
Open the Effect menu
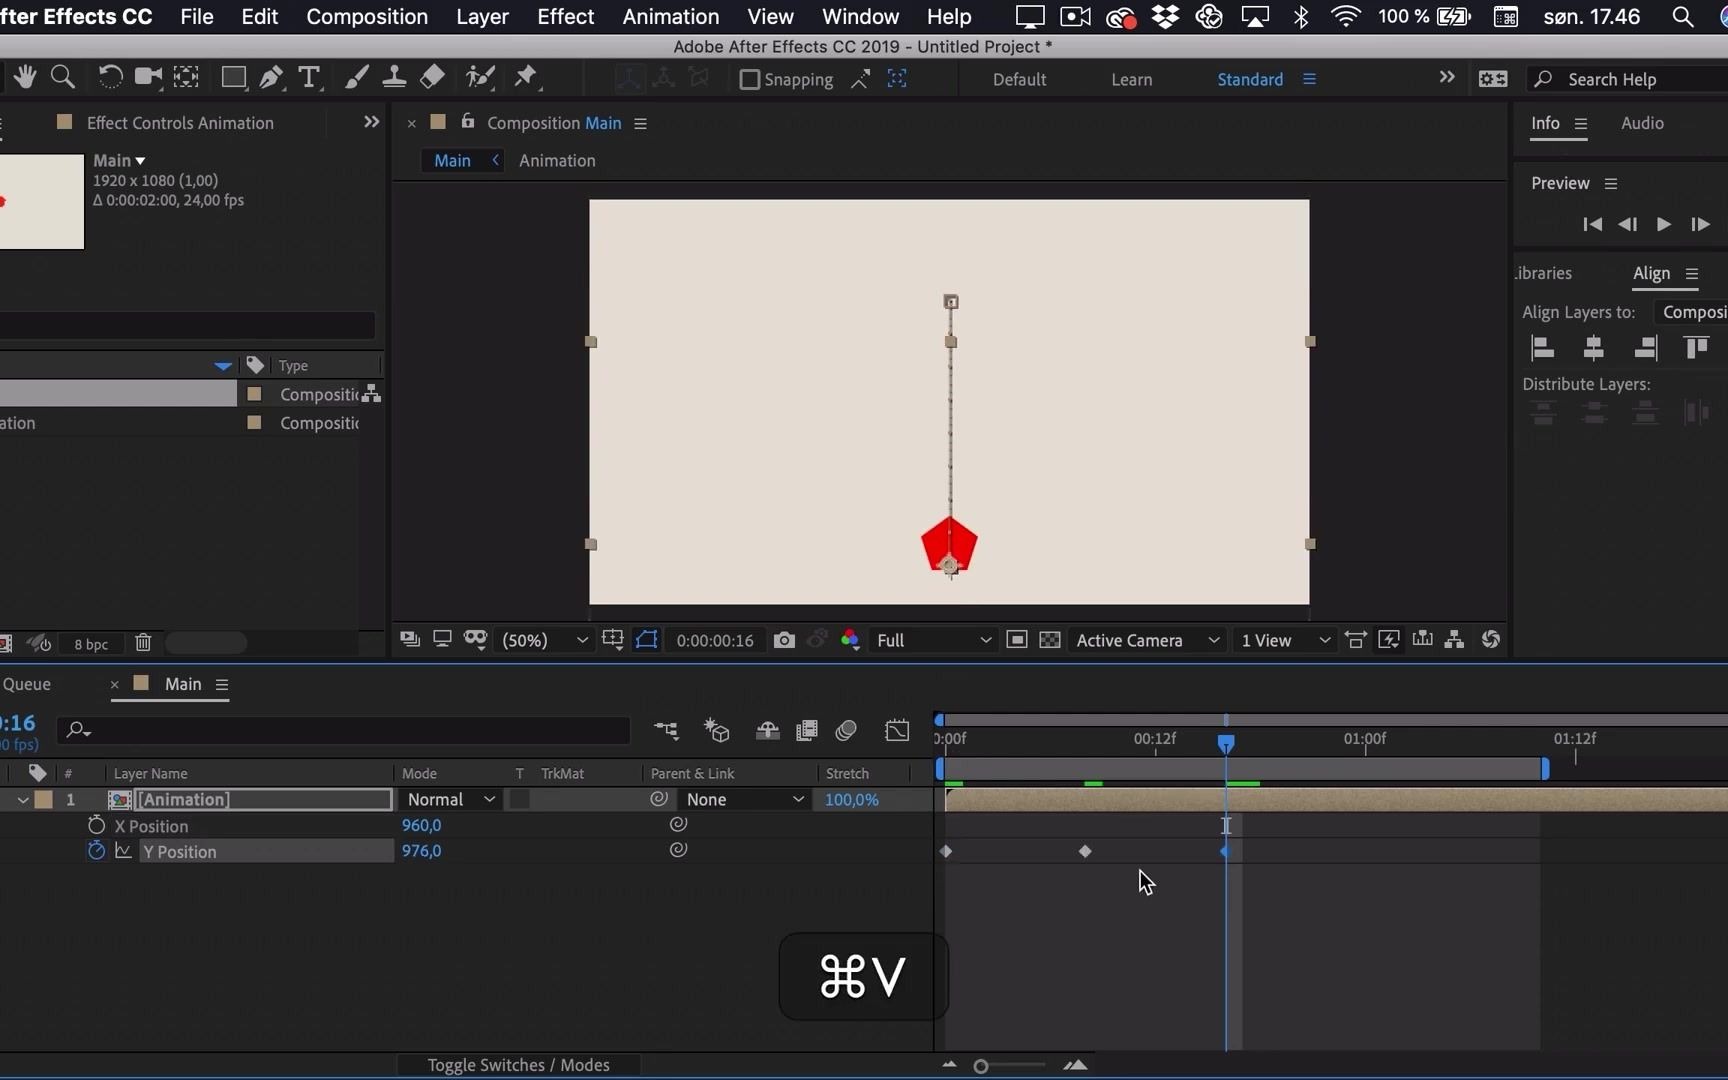pos(566,17)
